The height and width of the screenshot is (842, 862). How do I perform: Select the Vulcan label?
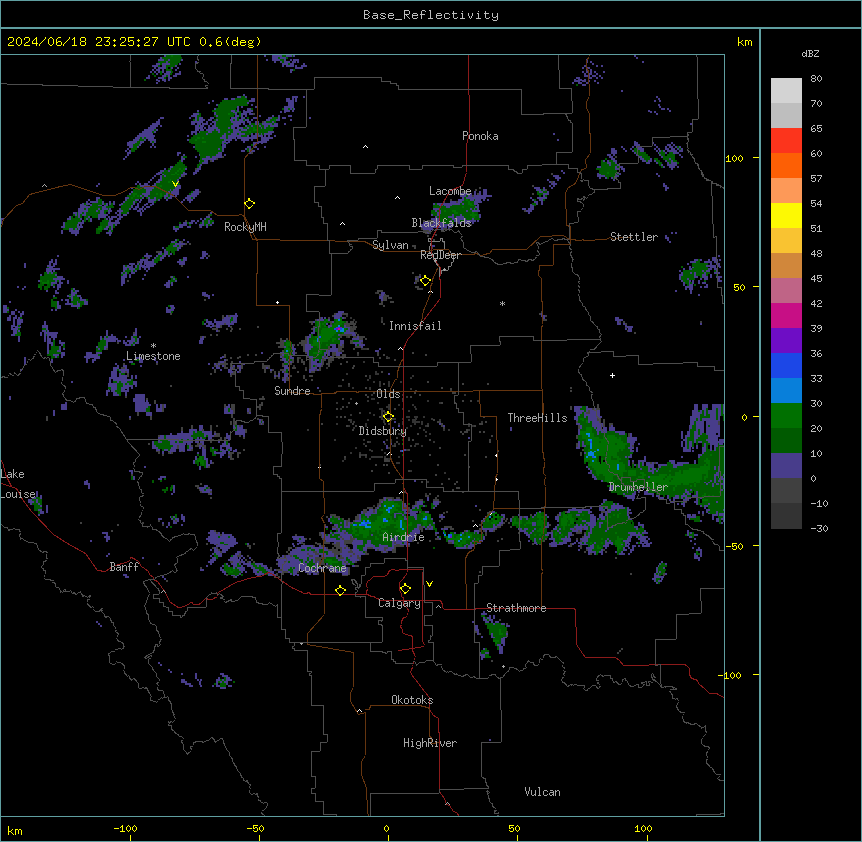pyautogui.click(x=542, y=792)
